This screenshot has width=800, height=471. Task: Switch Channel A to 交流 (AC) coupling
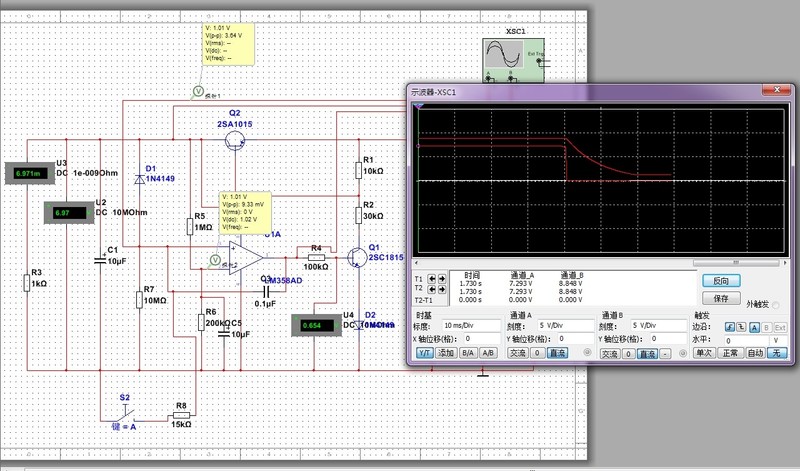coord(517,353)
